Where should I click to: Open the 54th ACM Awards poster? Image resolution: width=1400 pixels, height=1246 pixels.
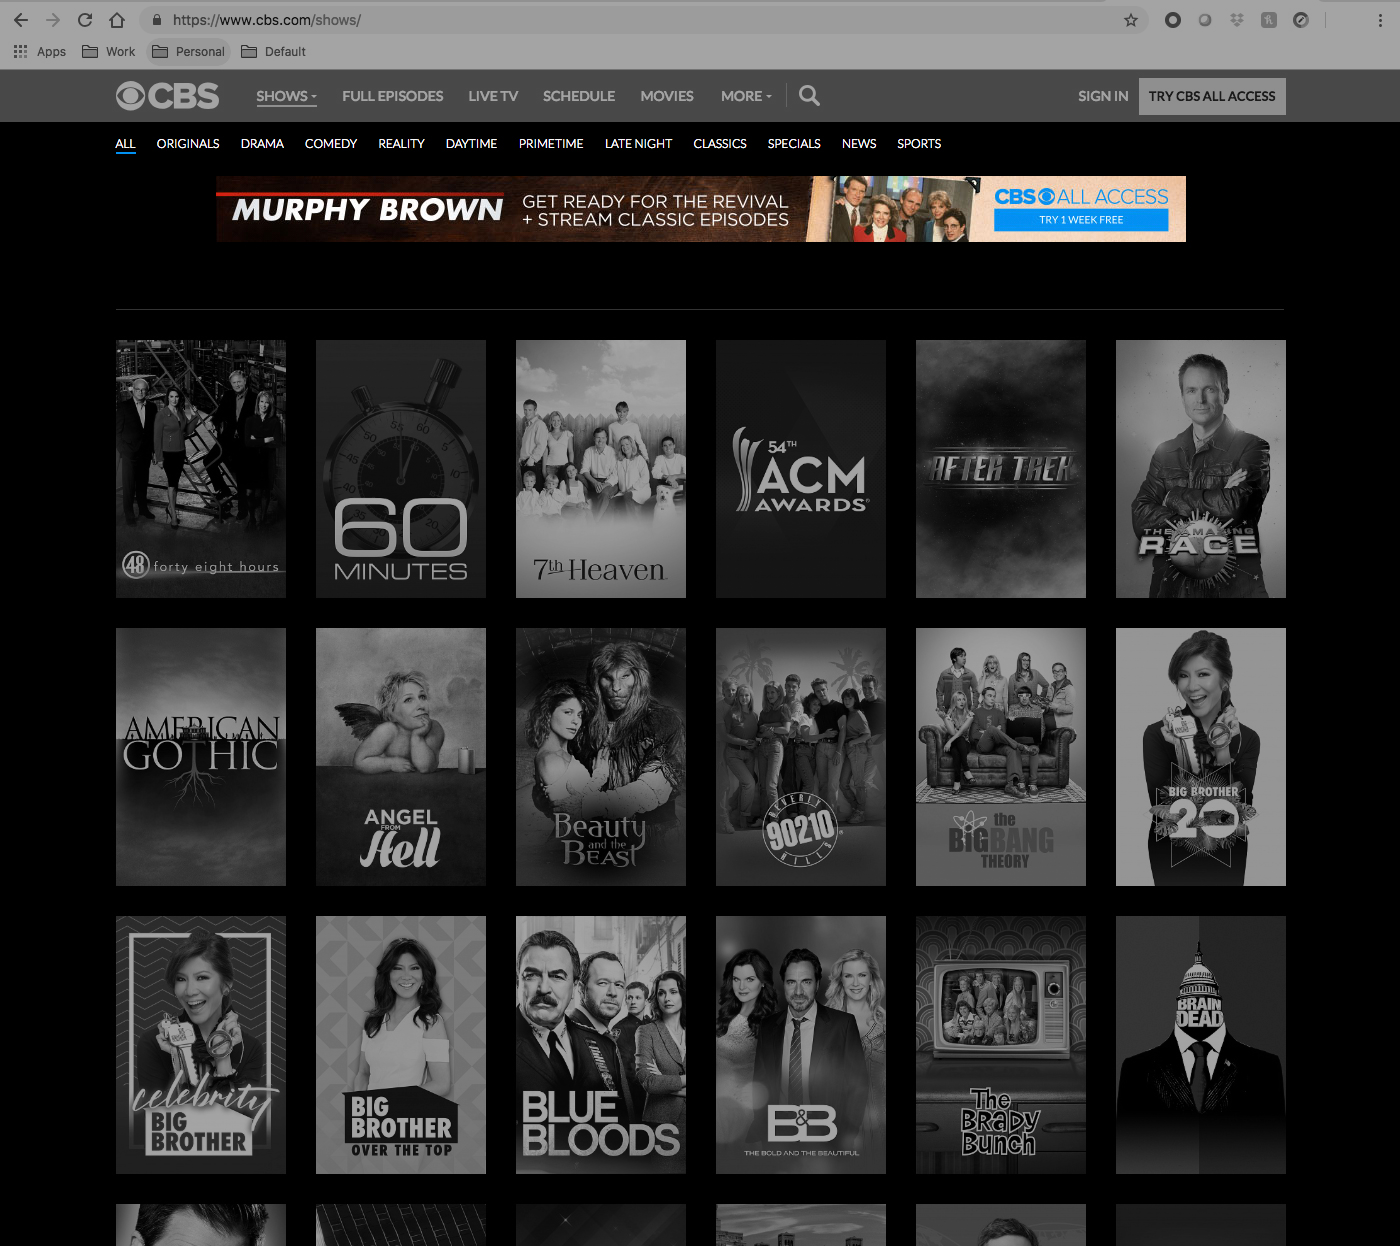tap(801, 469)
